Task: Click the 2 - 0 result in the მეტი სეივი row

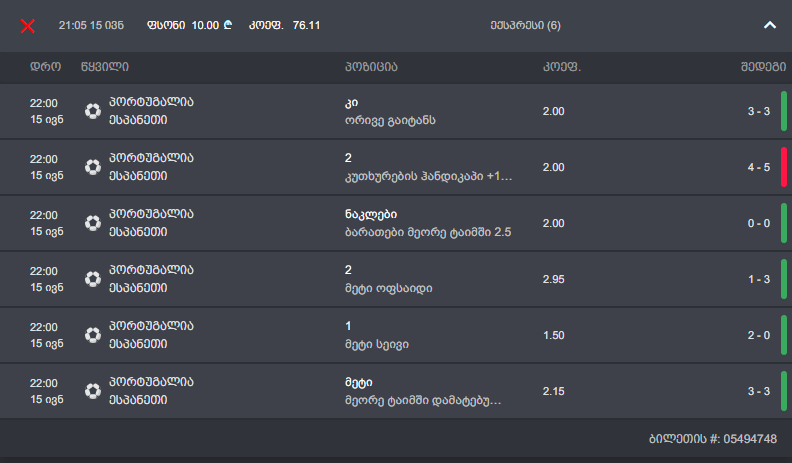Action: click(758, 335)
